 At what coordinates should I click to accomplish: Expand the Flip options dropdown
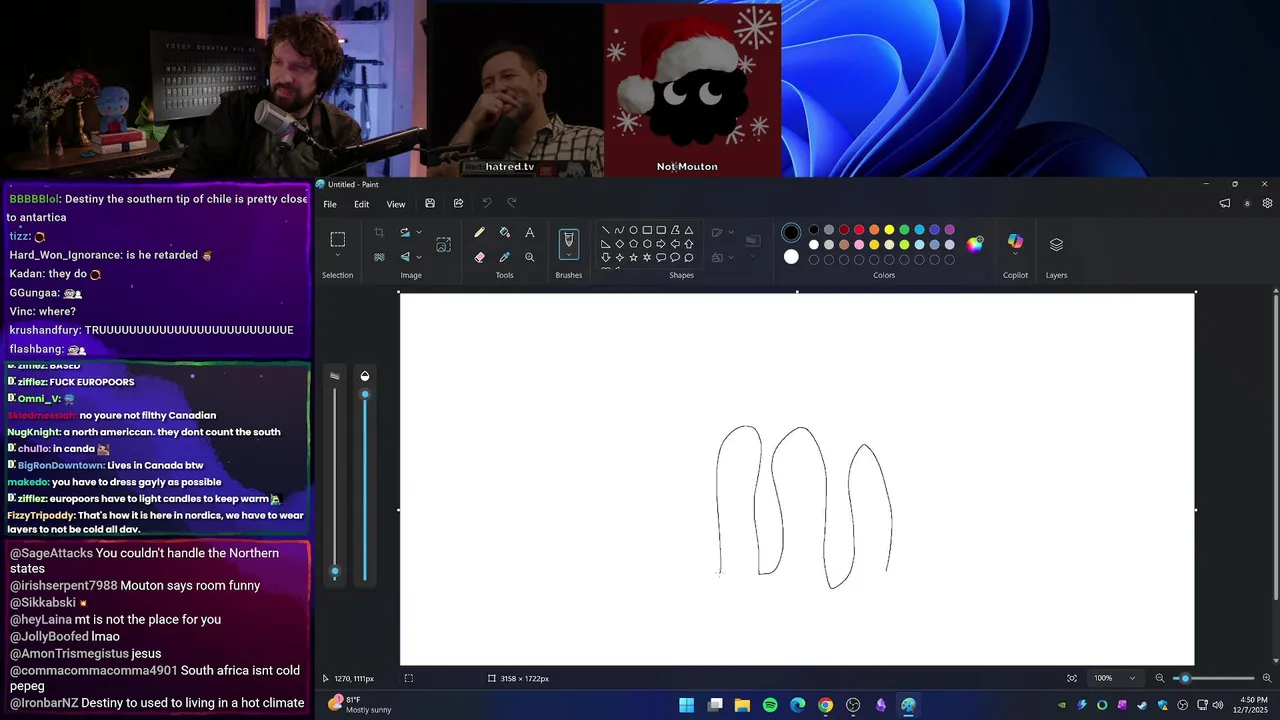pyautogui.click(x=418, y=257)
